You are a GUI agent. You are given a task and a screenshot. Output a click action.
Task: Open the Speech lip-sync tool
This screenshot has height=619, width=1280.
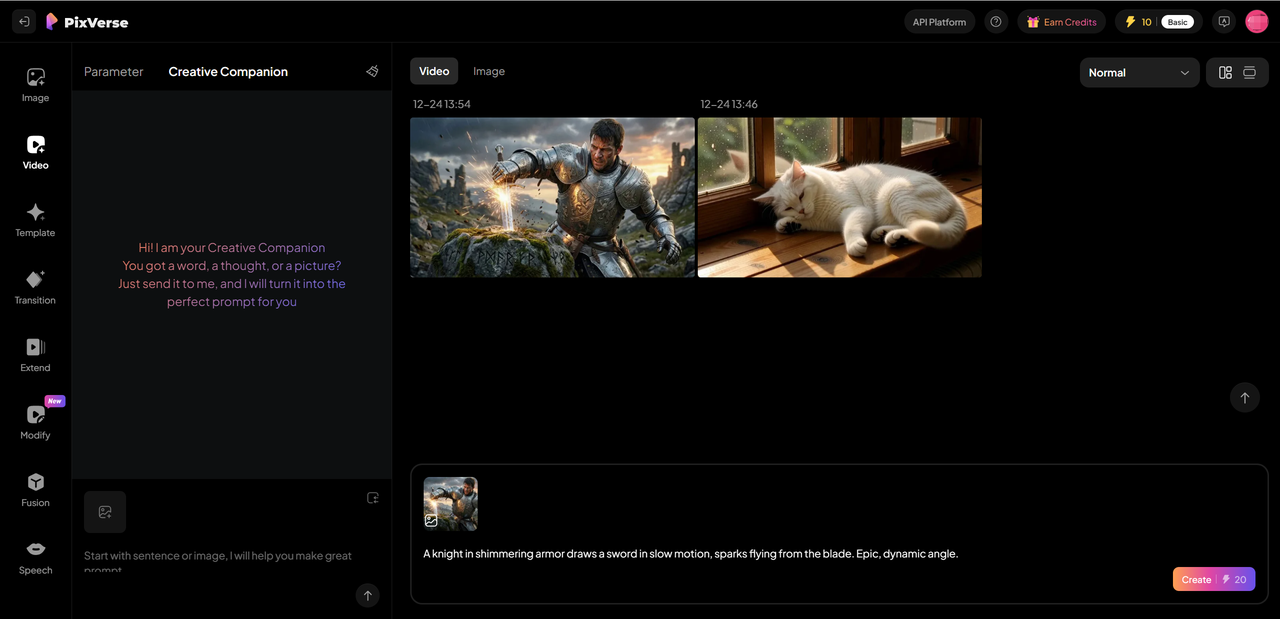point(35,556)
